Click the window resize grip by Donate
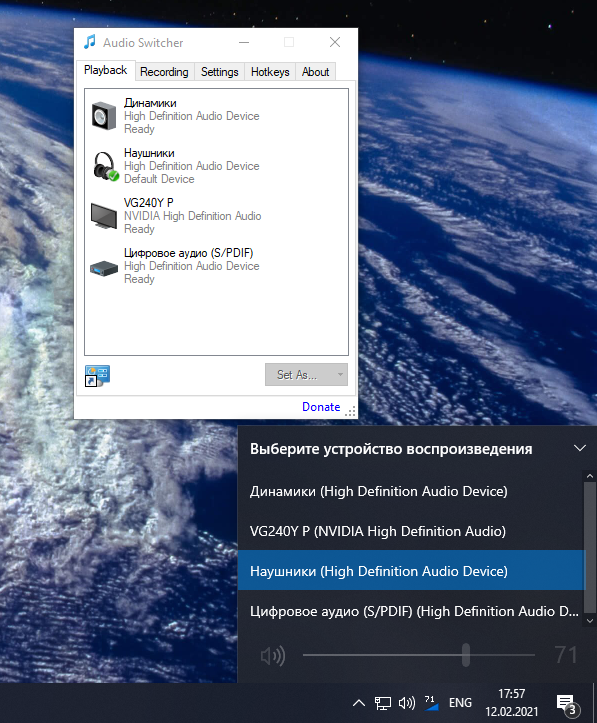The height and width of the screenshot is (723, 597). (x=350, y=411)
